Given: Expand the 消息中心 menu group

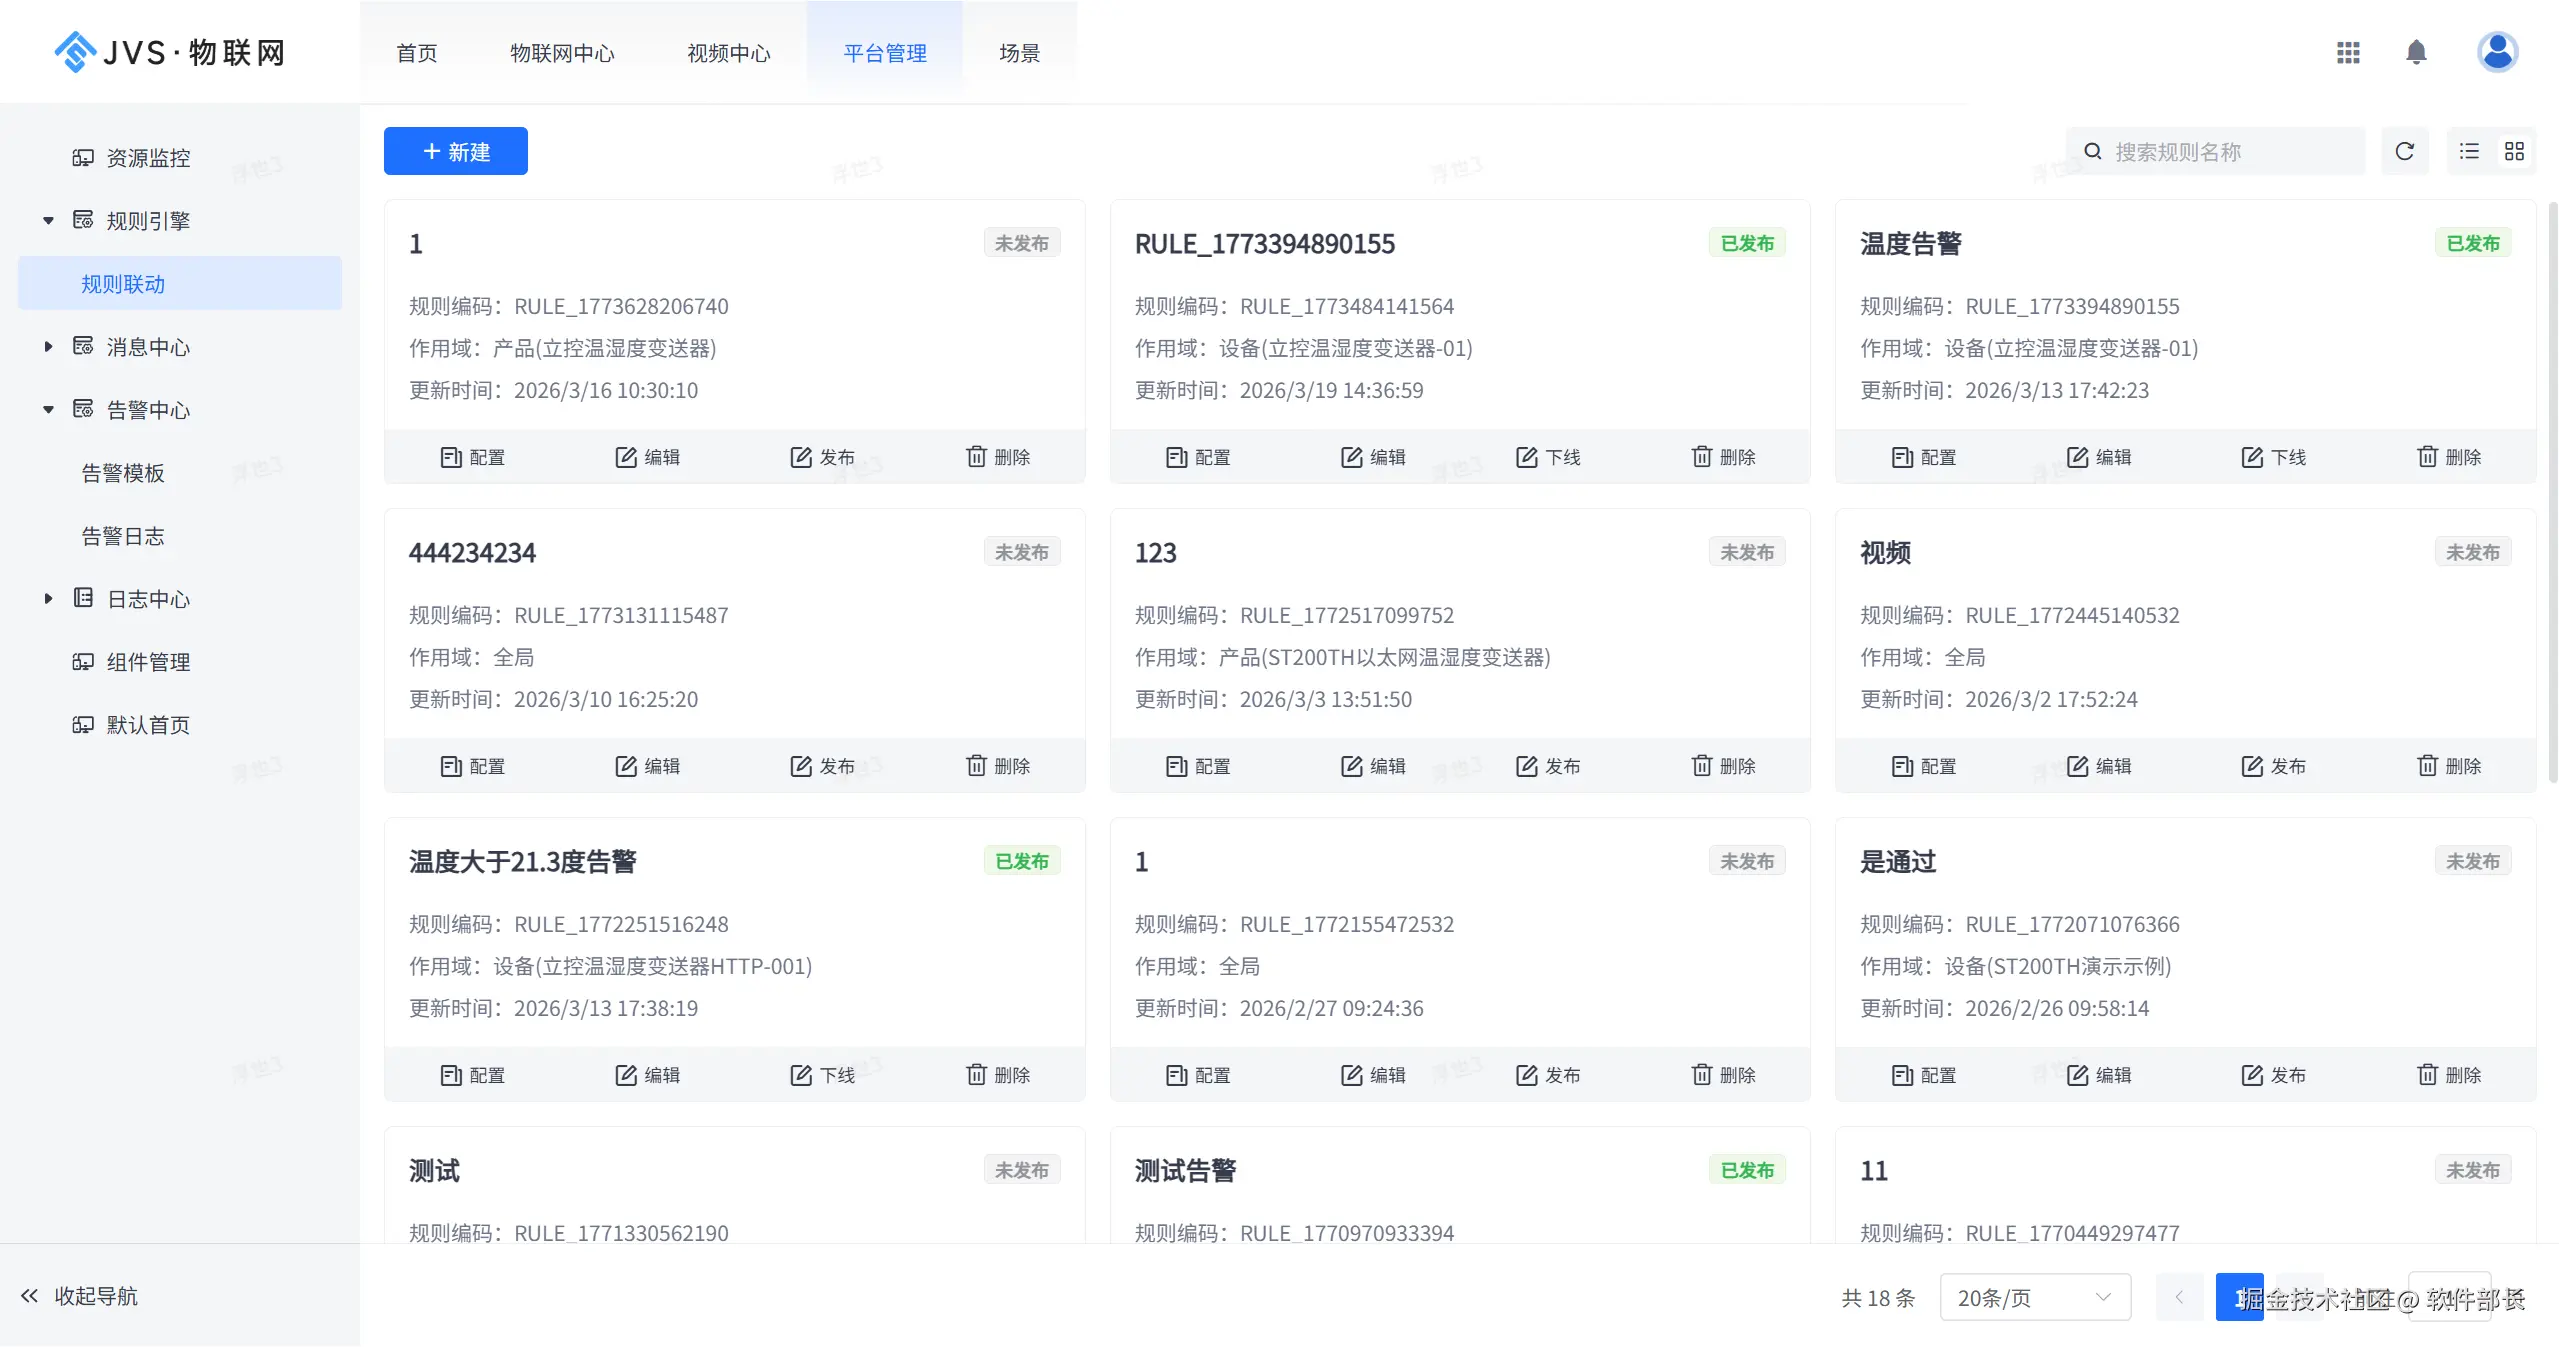Looking at the screenshot, I should (x=48, y=347).
